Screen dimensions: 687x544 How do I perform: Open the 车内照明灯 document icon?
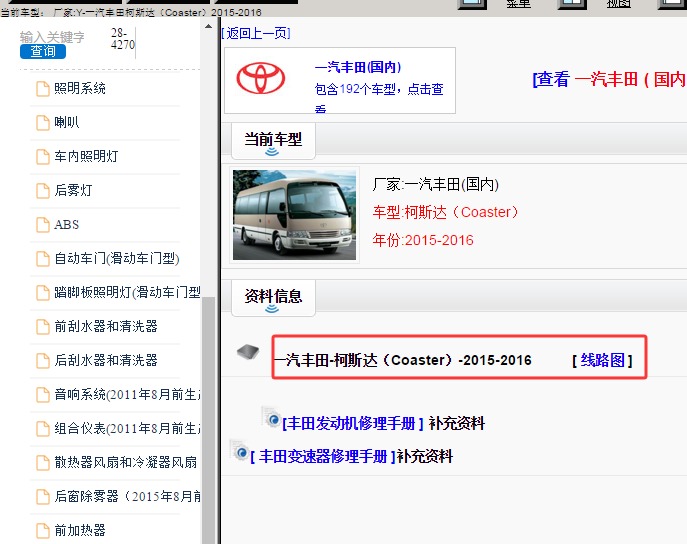pyautogui.click(x=42, y=156)
